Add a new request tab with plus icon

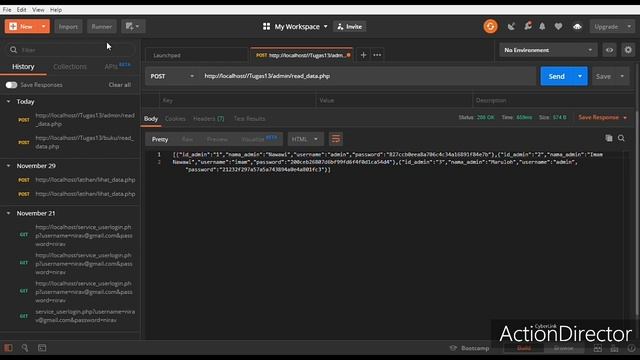coord(363,55)
